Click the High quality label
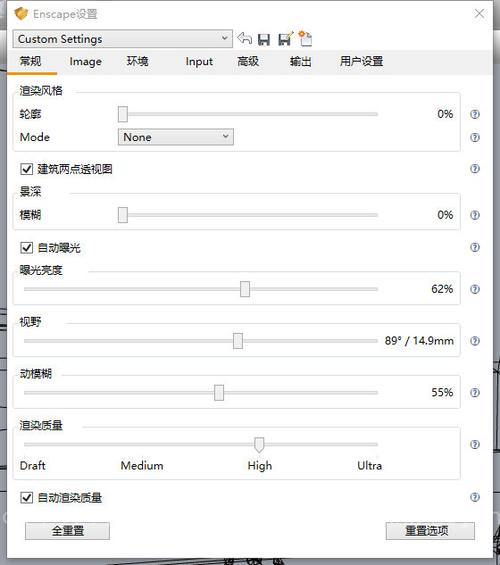 pyautogui.click(x=260, y=466)
